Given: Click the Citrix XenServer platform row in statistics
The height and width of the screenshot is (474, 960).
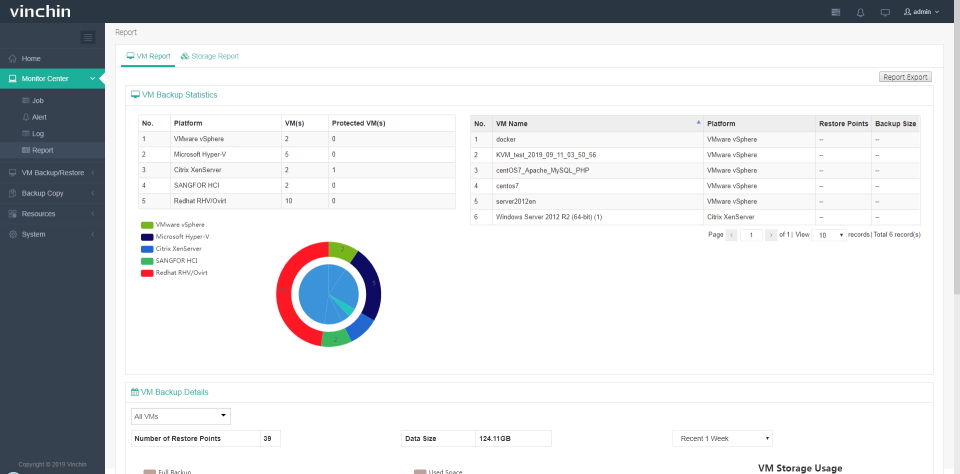Looking at the screenshot, I should pyautogui.click(x=297, y=170).
